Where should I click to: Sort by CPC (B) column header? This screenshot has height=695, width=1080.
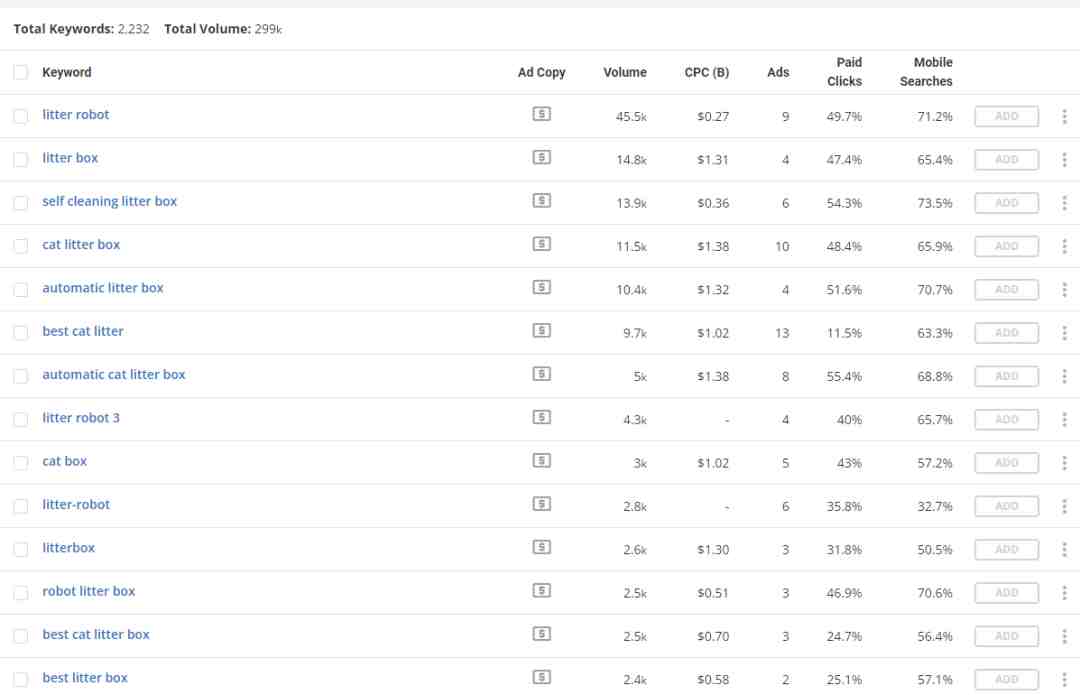(x=707, y=72)
